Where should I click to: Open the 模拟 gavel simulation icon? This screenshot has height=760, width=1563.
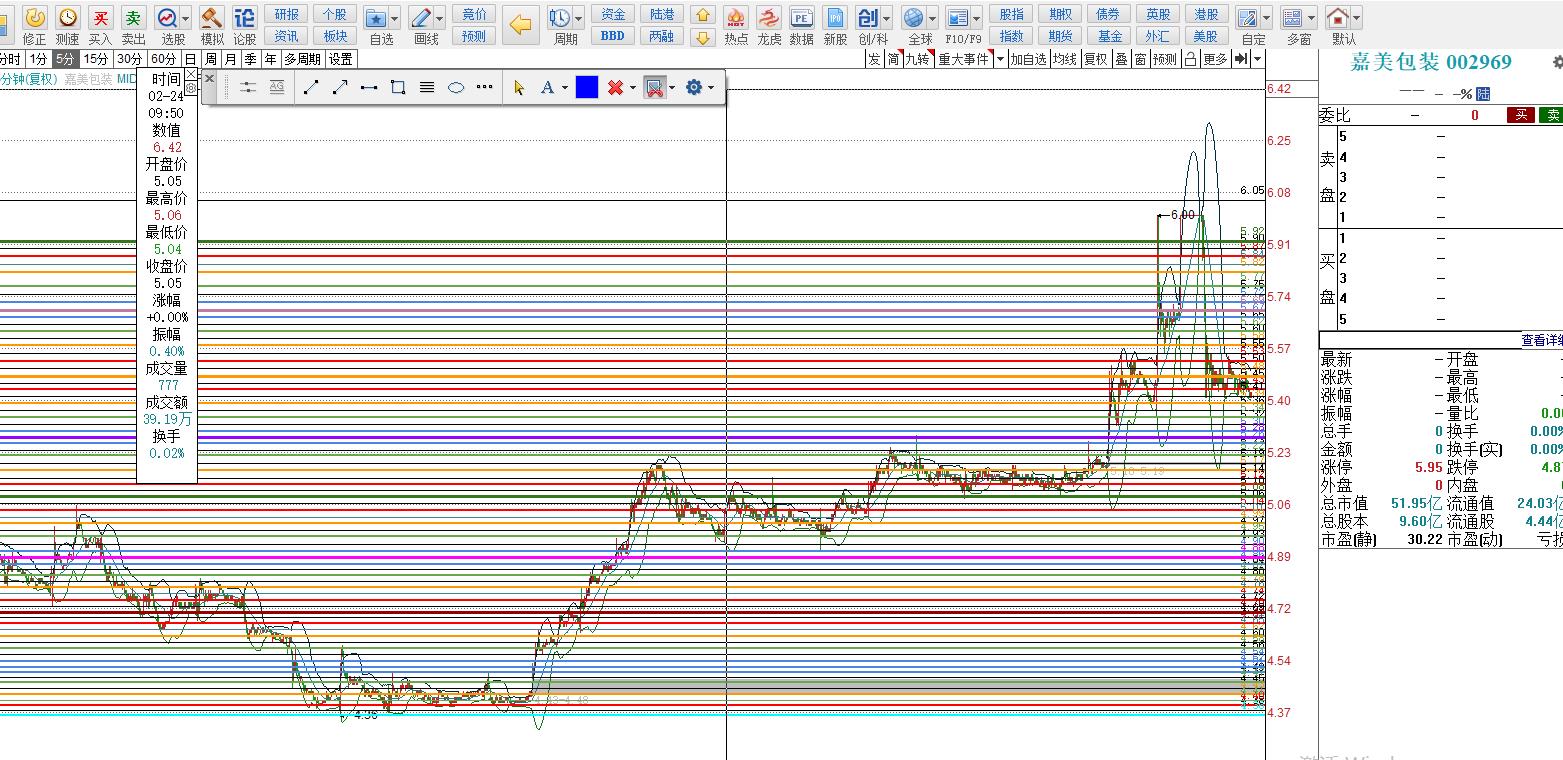click(x=212, y=18)
